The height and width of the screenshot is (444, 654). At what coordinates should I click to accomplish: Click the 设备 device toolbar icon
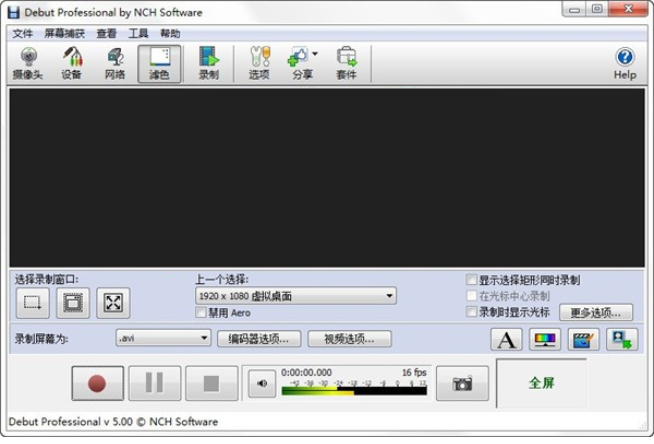click(72, 62)
